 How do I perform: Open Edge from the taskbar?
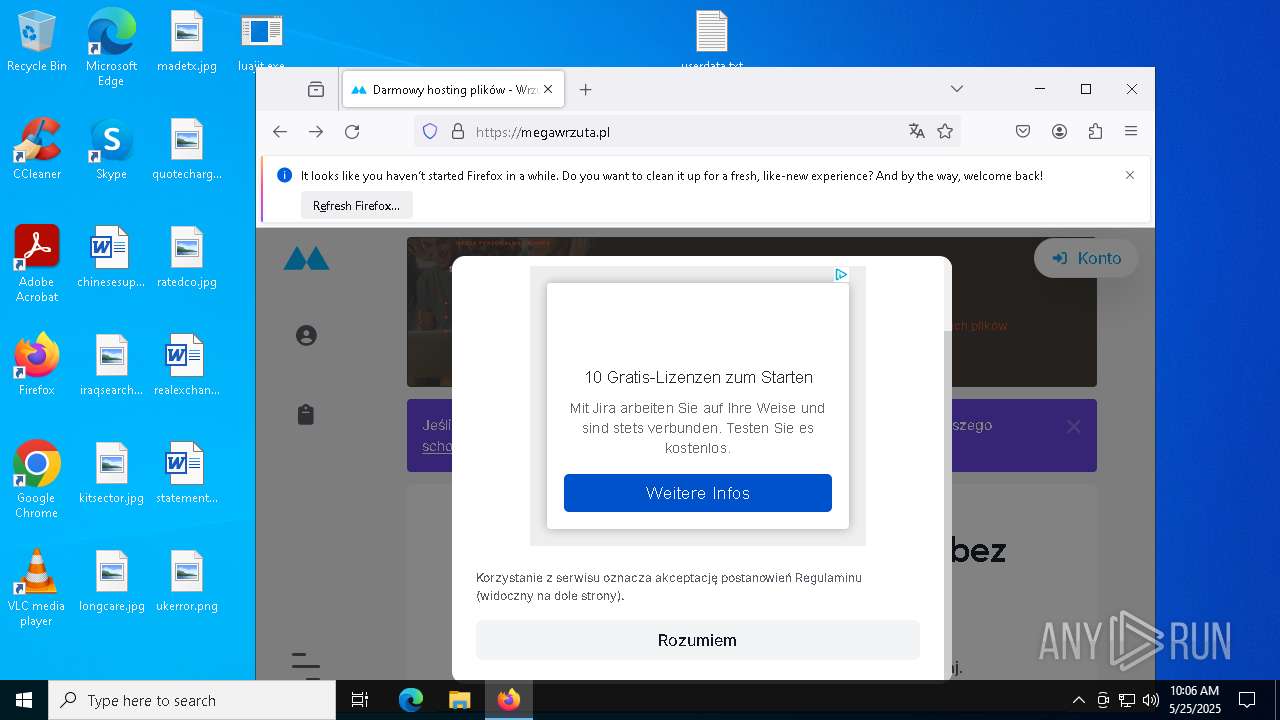click(x=411, y=700)
